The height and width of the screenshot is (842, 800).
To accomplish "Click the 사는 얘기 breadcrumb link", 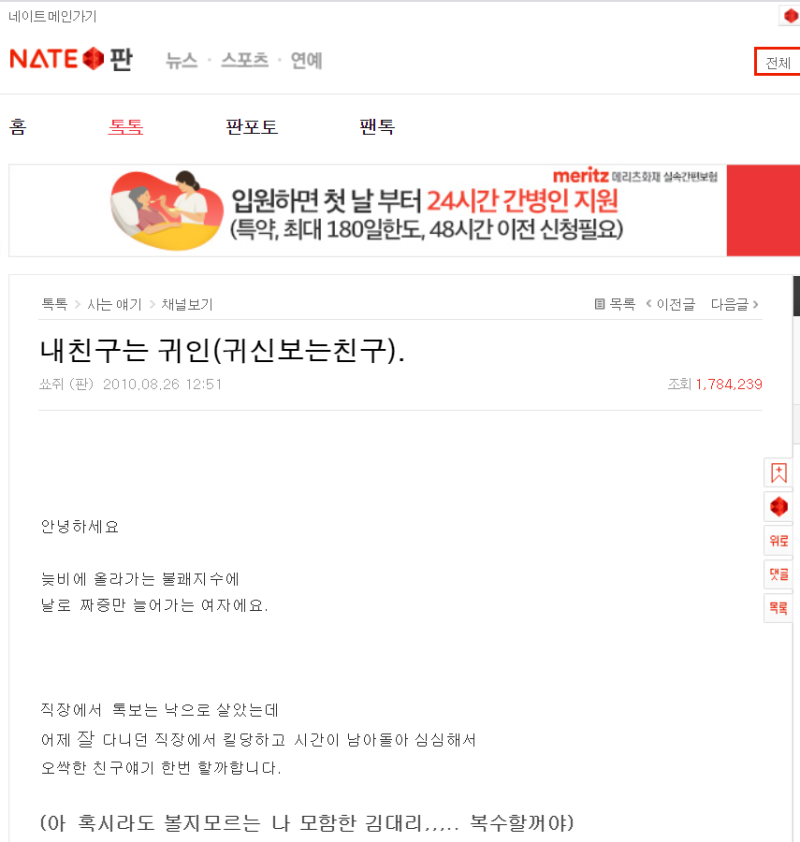I will pyautogui.click(x=114, y=304).
